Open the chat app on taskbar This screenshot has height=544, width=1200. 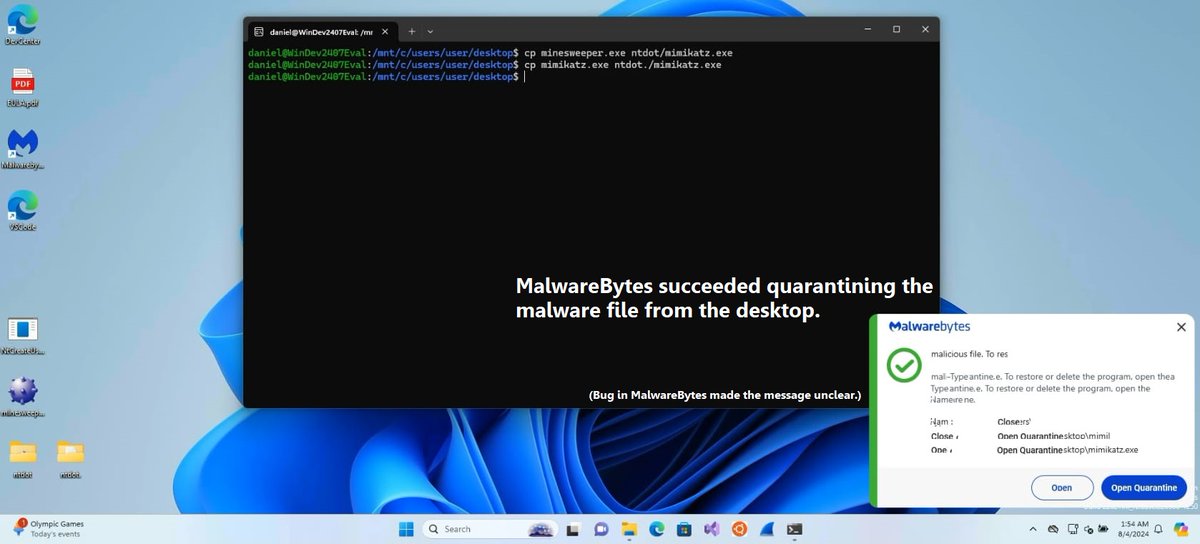click(602, 529)
